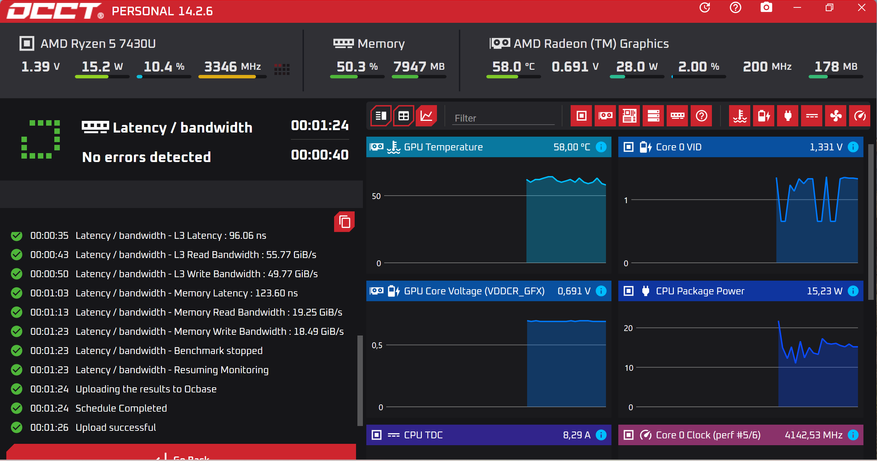Image resolution: width=877 pixels, height=461 pixels.
Task: Select the Core 0 Clock graph header
Action: [741, 435]
